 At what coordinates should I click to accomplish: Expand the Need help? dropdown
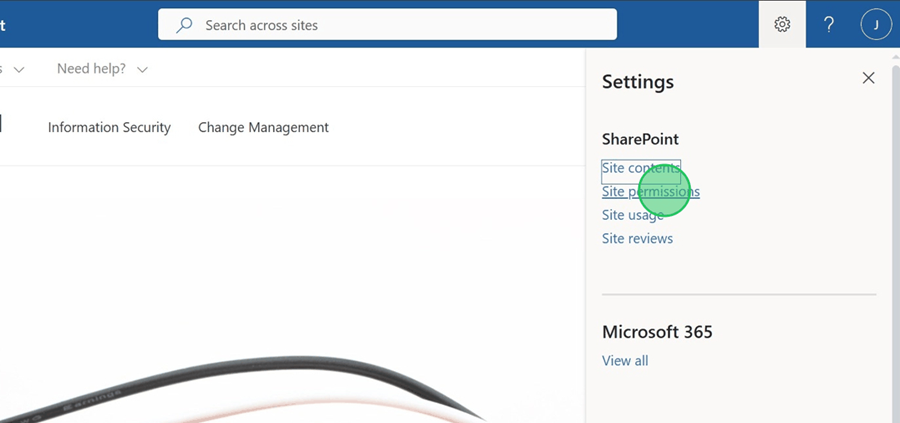[102, 69]
